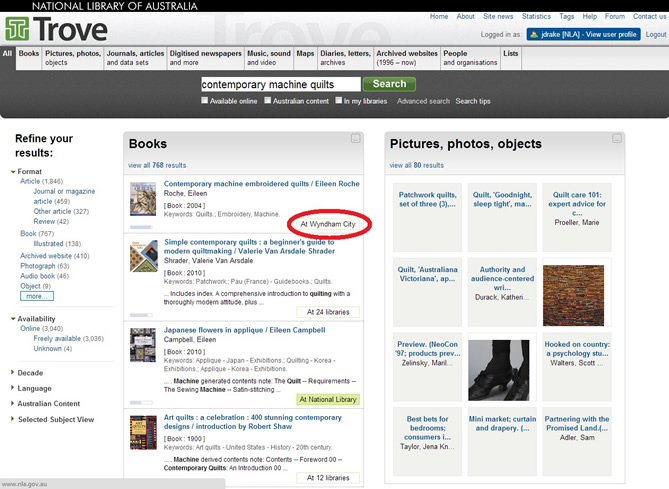The width and height of the screenshot is (669, 489).
Task: Open jdrake user profile button
Action: [582, 34]
